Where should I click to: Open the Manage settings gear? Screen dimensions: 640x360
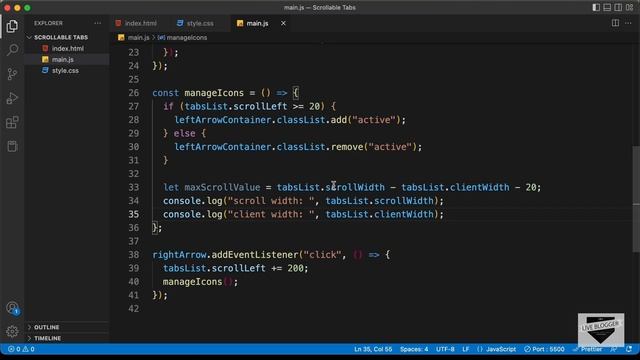click(12, 331)
